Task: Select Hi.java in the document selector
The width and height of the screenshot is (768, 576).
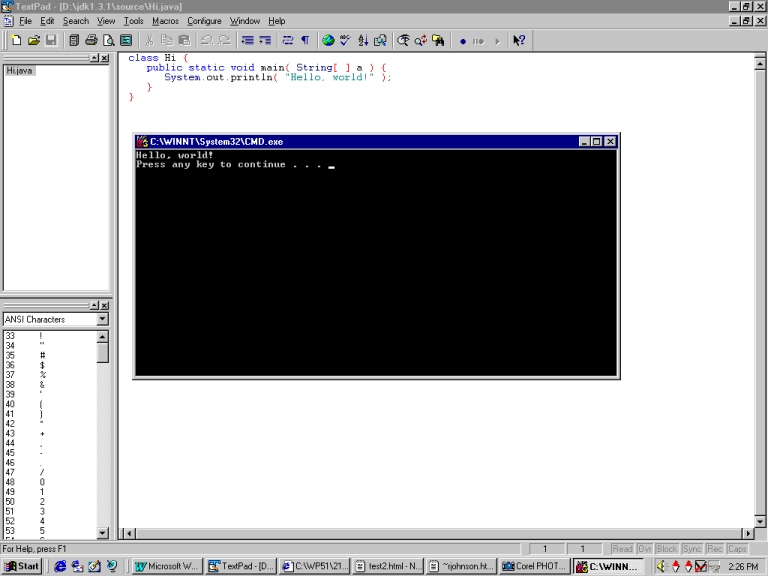Action: click(x=19, y=71)
